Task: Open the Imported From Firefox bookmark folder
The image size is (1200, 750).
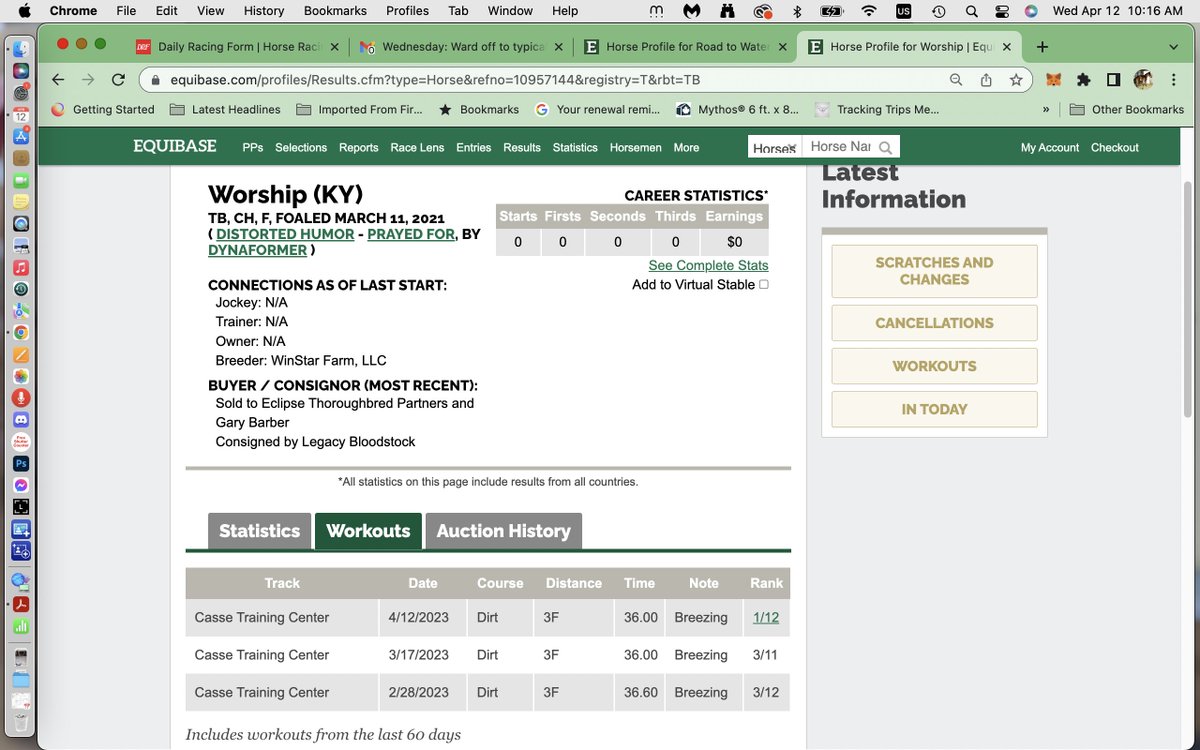Action: pos(358,109)
